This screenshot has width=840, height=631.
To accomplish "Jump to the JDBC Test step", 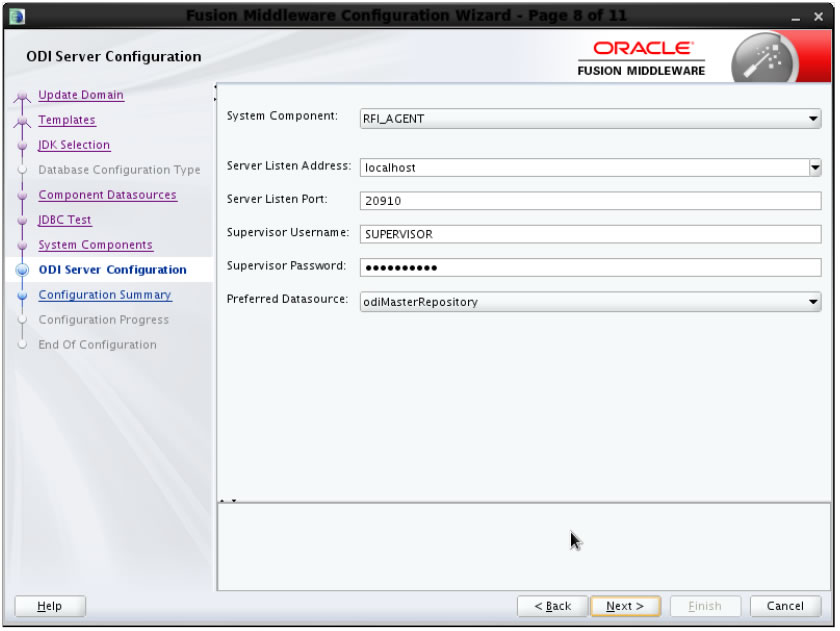I will (x=64, y=220).
